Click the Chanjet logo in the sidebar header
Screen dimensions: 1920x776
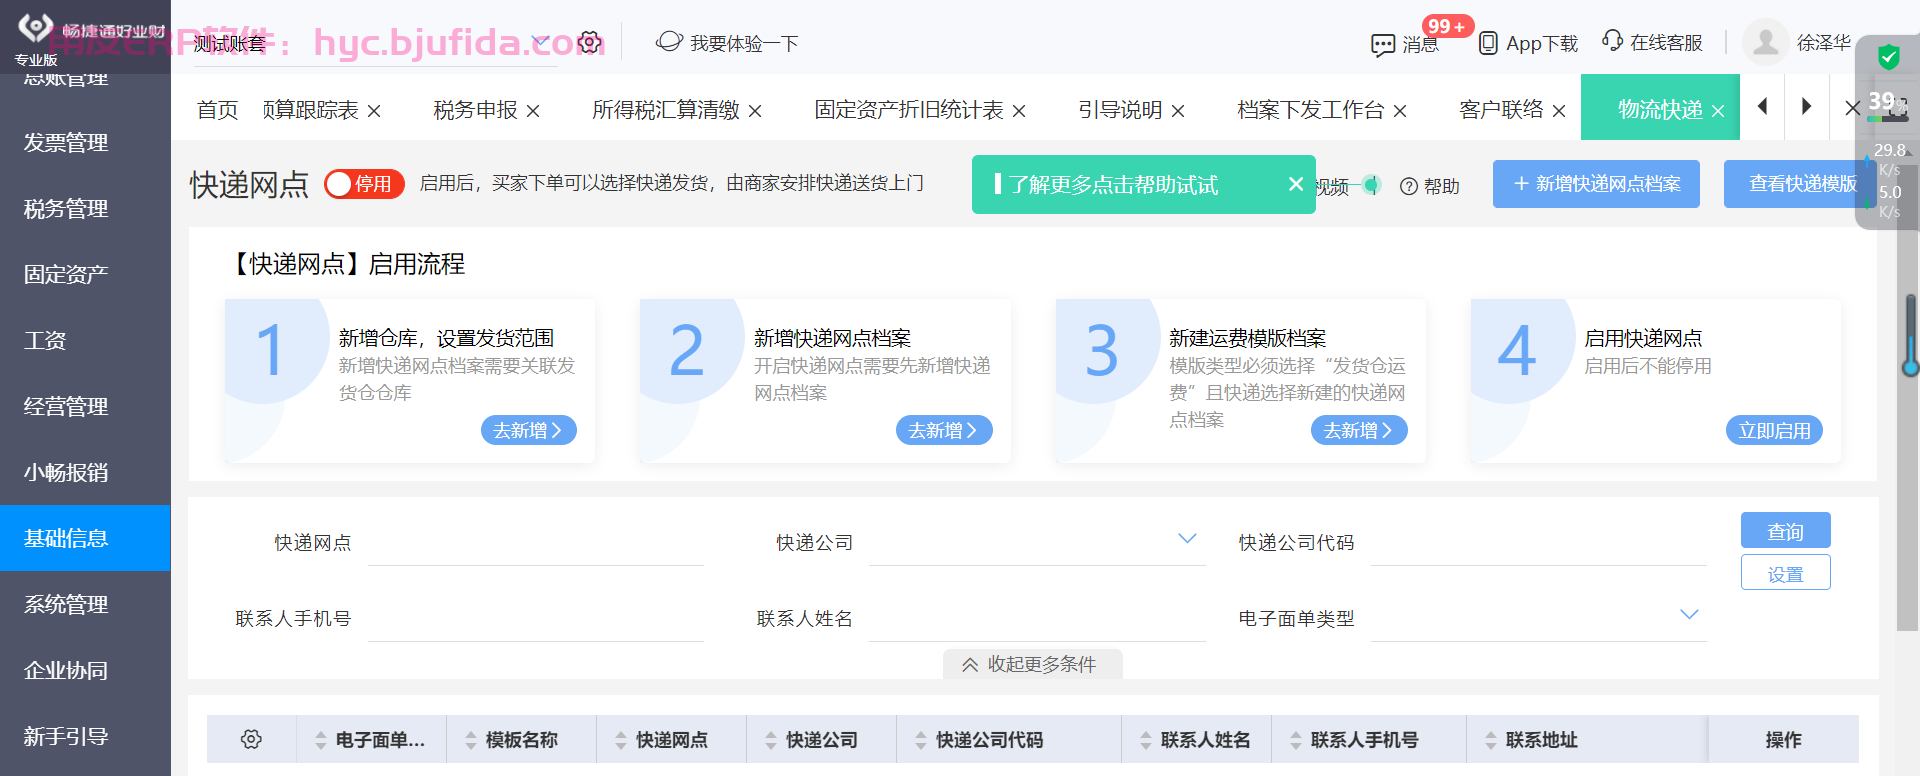click(35, 28)
